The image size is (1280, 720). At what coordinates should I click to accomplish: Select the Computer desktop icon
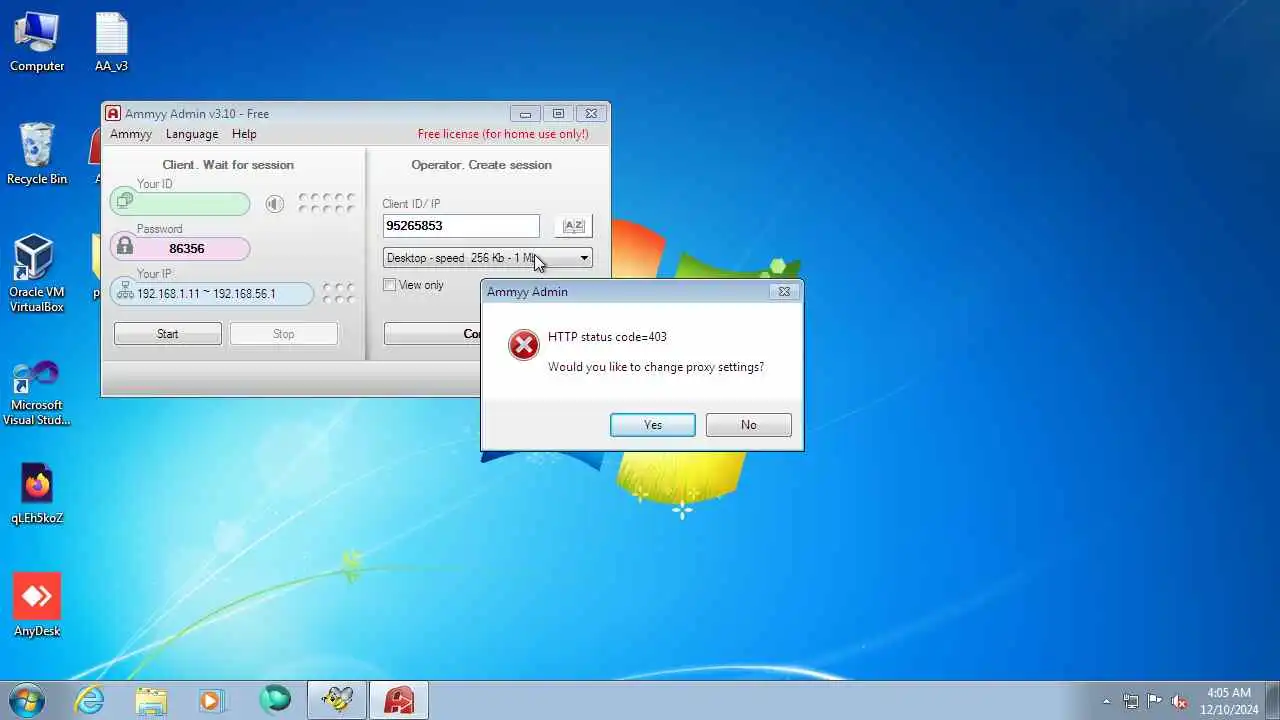37,42
